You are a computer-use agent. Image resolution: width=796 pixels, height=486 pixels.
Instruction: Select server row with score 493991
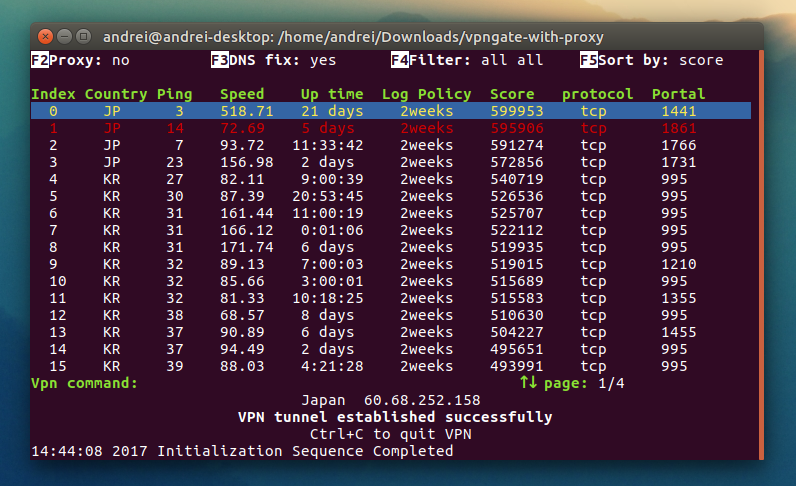tap(391, 366)
